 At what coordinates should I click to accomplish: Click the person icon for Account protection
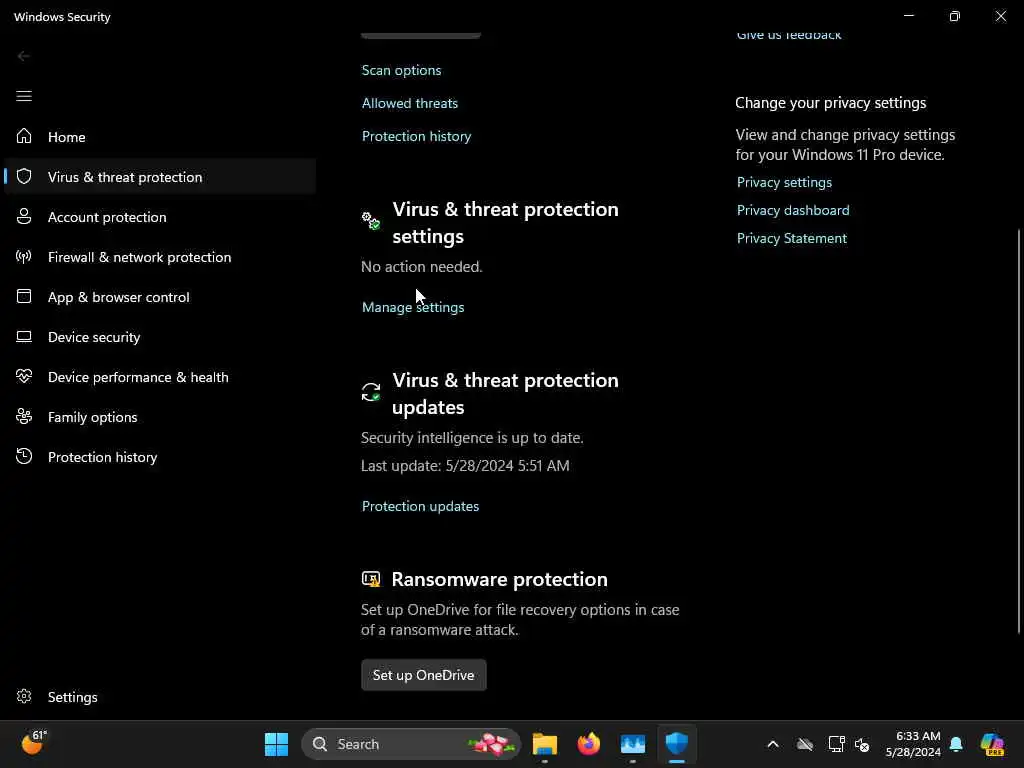coord(24,216)
